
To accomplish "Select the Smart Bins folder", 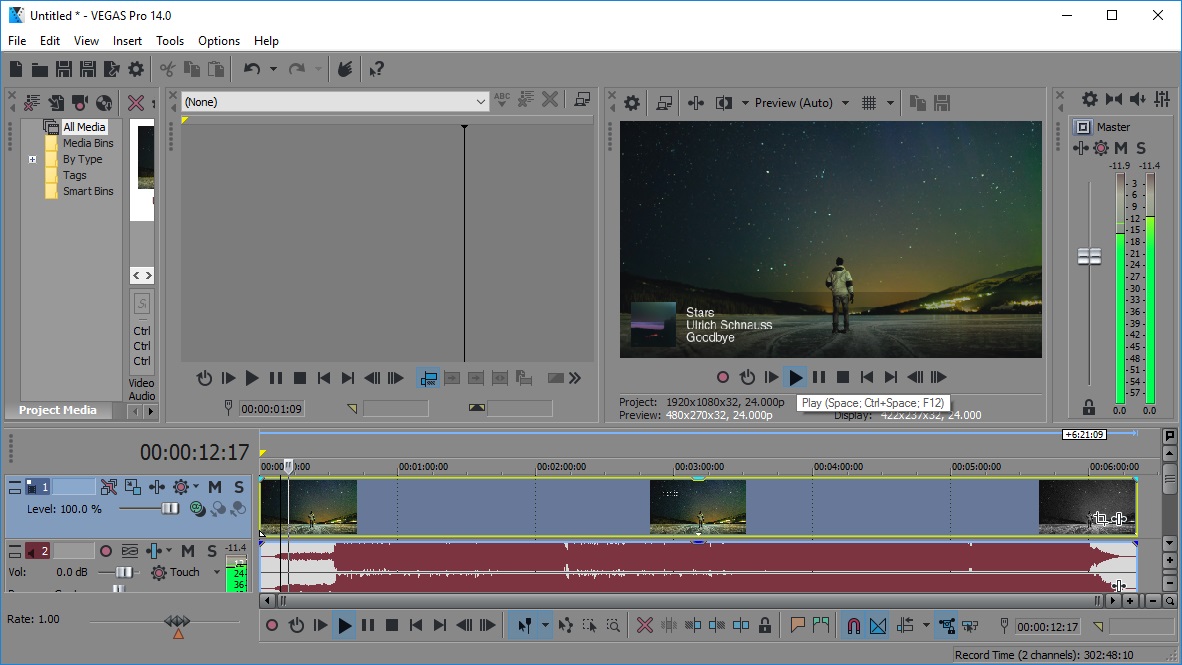I will [87, 191].
